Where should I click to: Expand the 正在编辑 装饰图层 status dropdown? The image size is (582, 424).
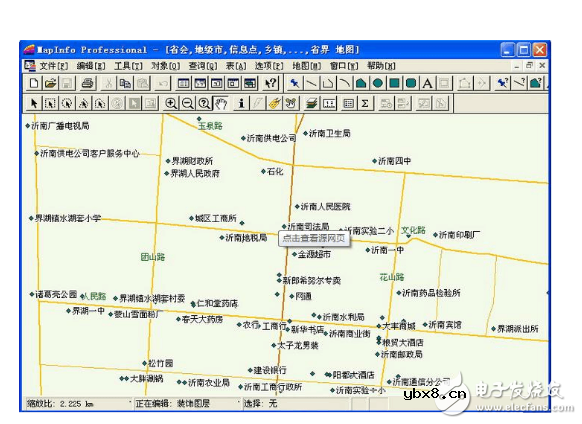pyautogui.click(x=239, y=403)
